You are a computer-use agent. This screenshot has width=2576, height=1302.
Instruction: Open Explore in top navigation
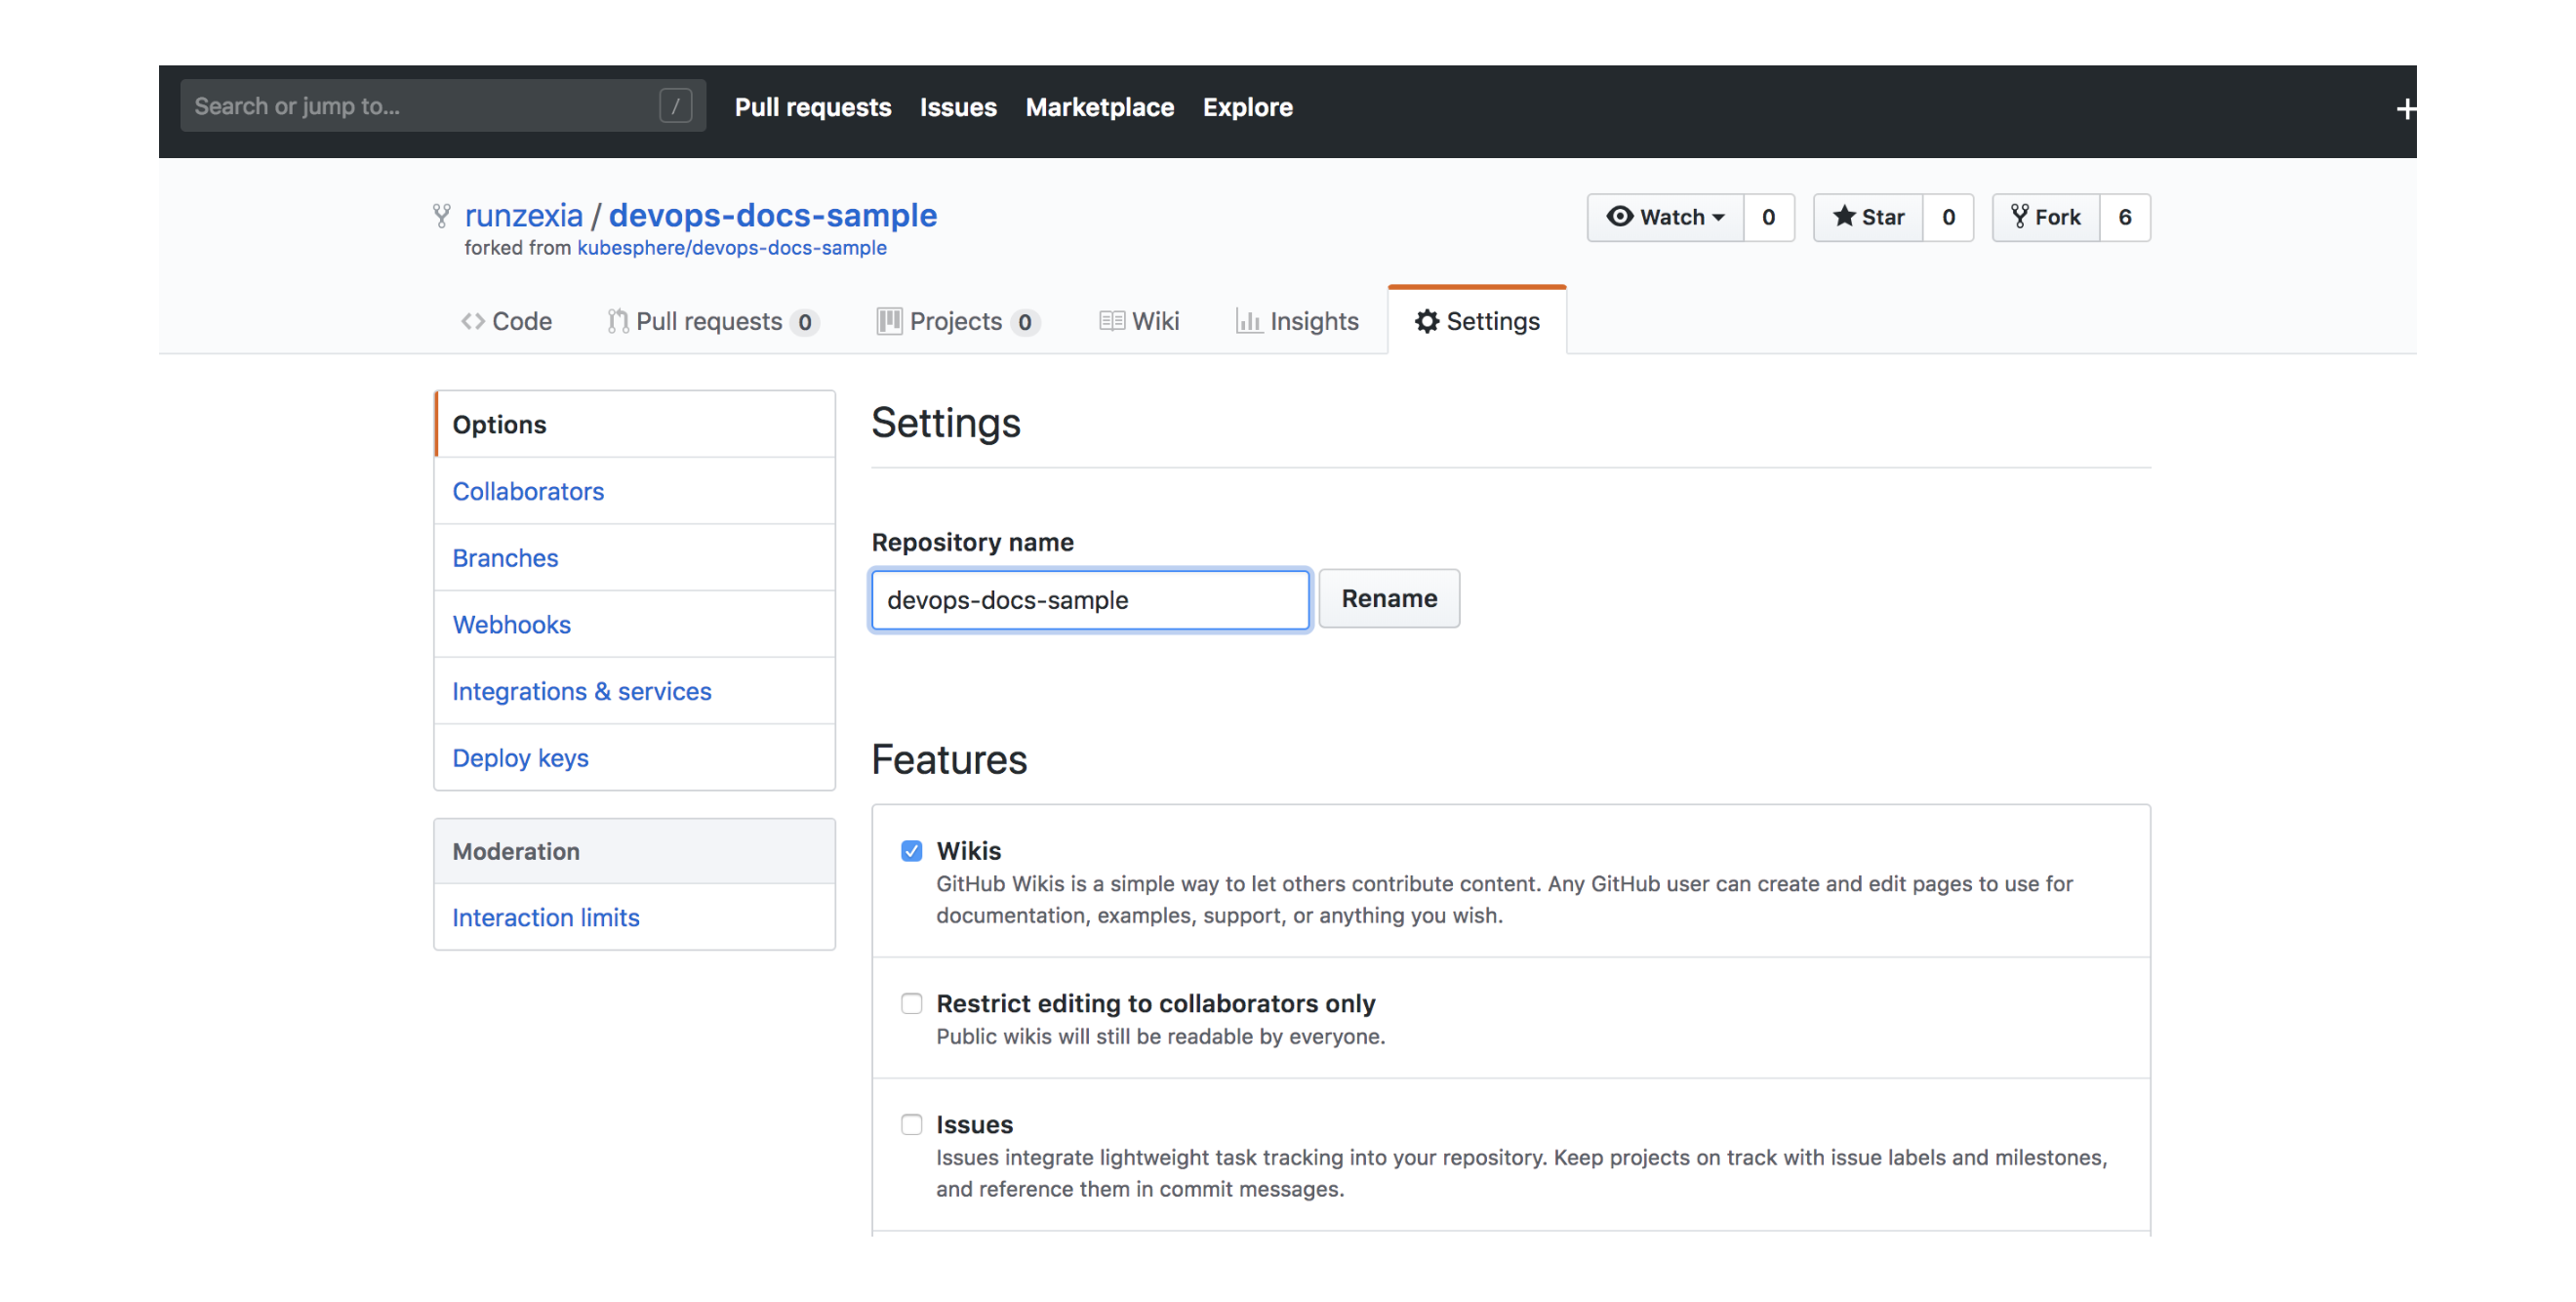click(1247, 107)
